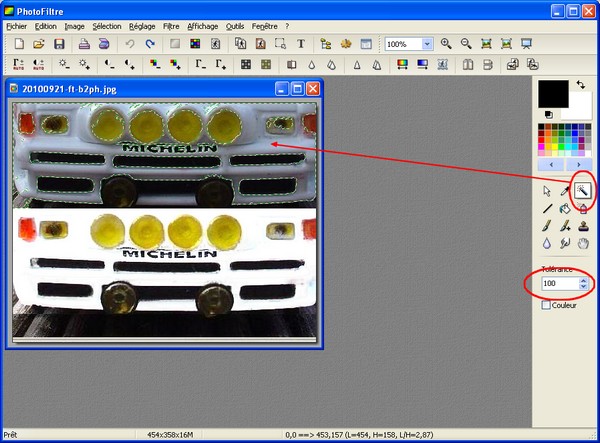Image resolution: width=600 pixels, height=443 pixels.
Task: Increase Tolérance with up arrow
Action: click(x=583, y=280)
